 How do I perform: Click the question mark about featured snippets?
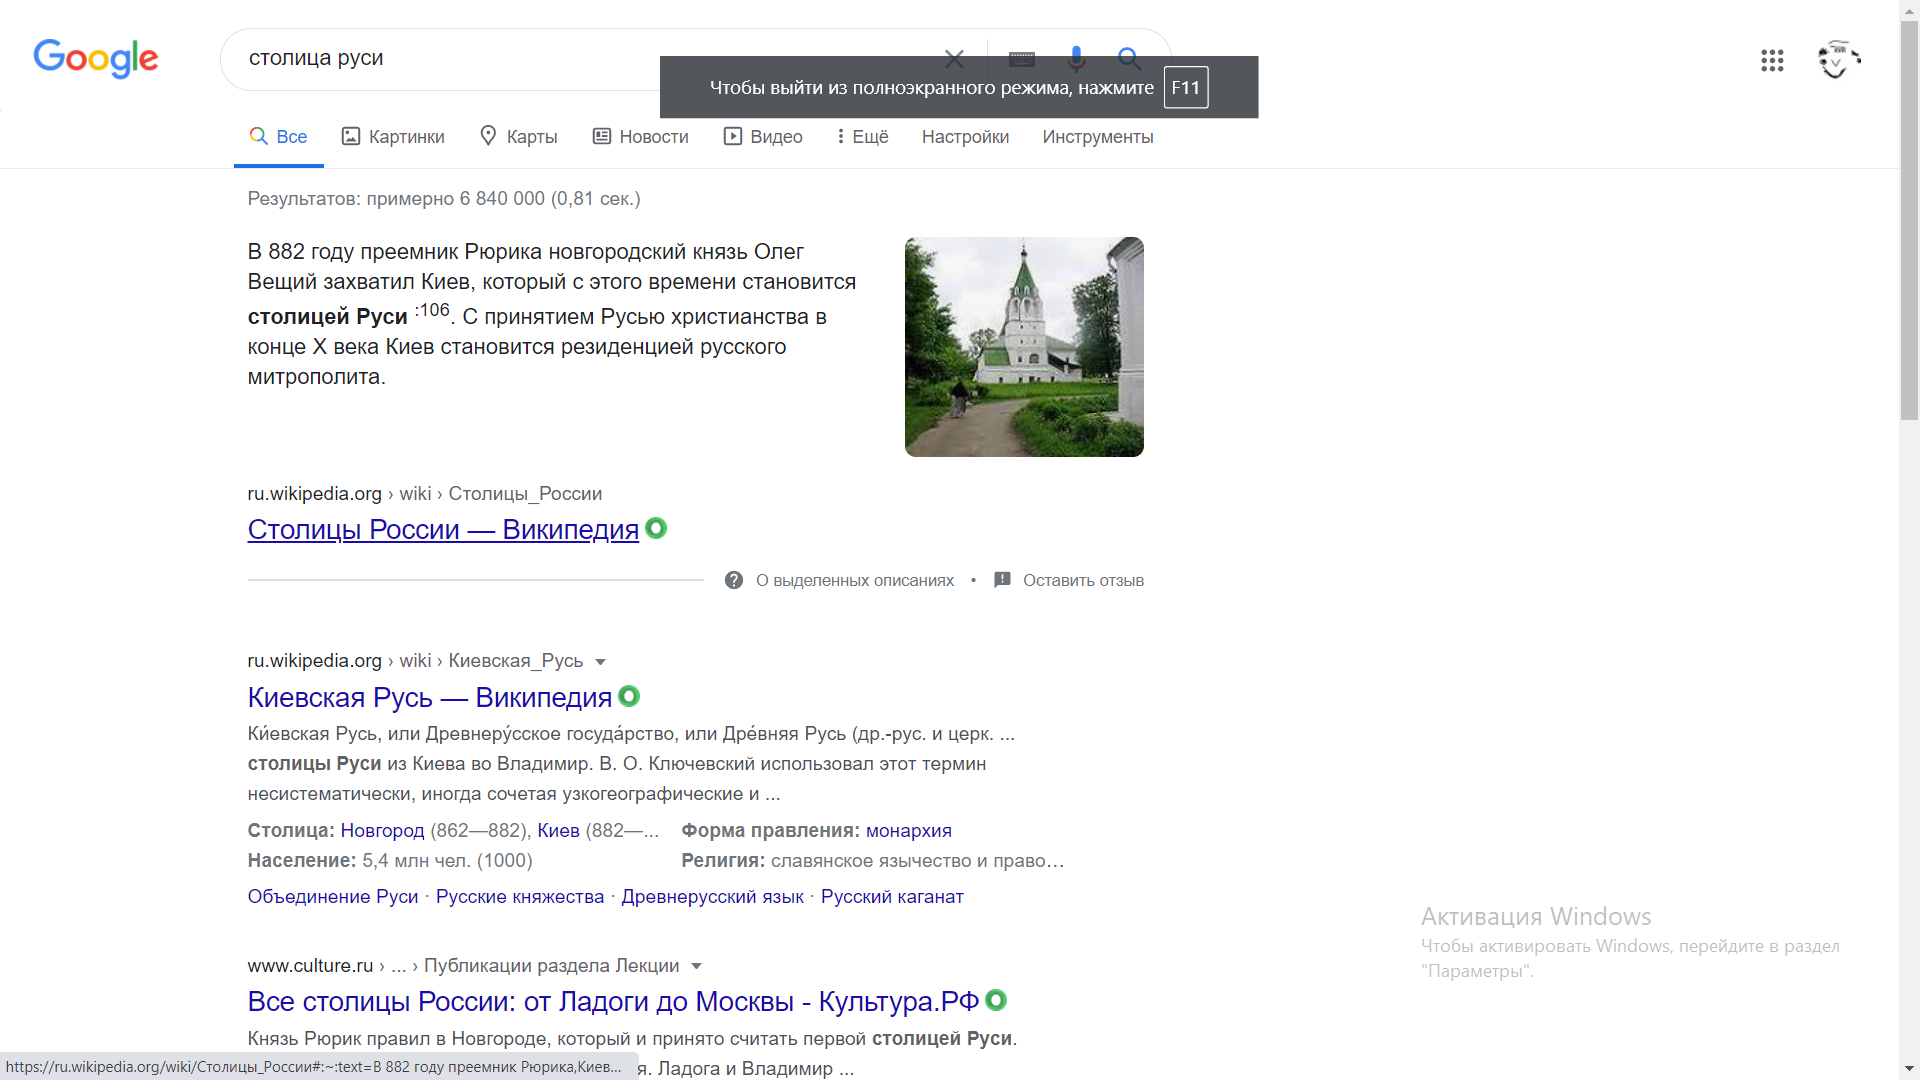[x=734, y=580]
